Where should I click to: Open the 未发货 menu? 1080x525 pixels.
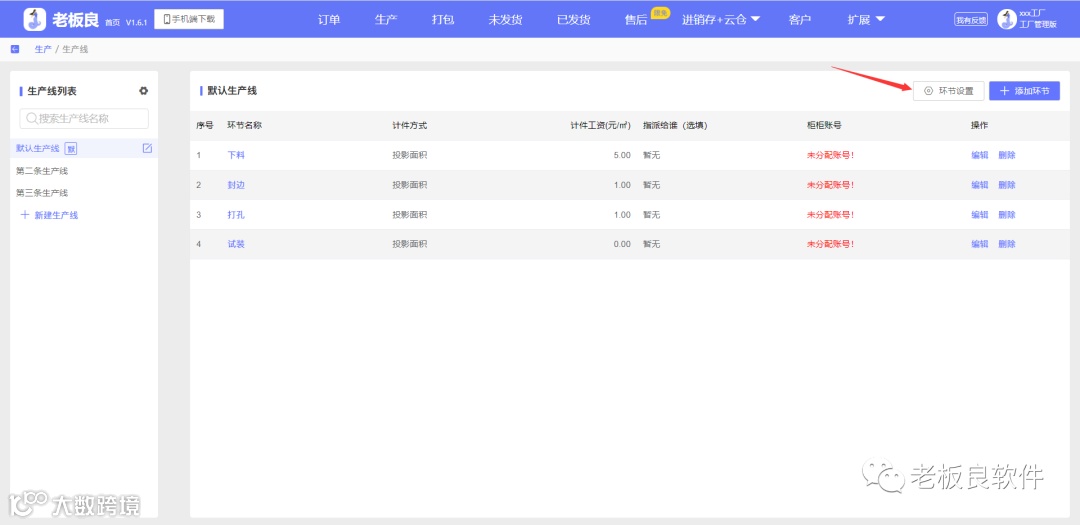506,19
